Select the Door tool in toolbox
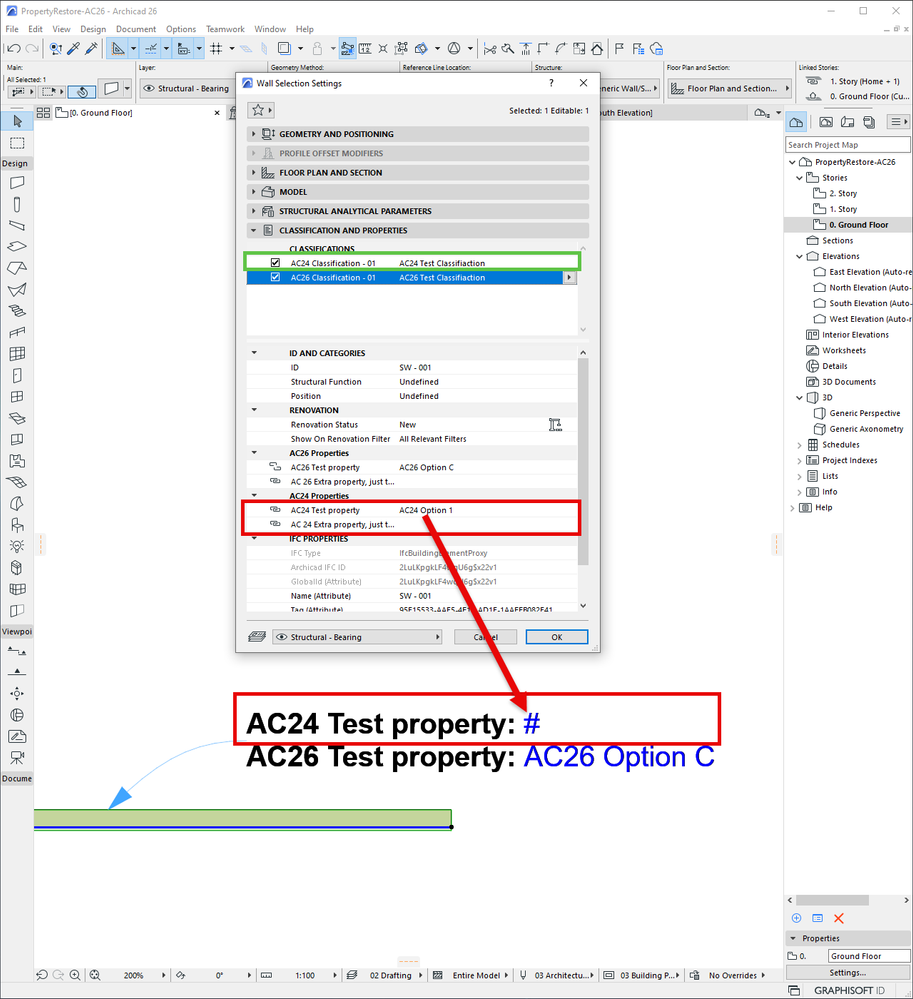This screenshot has width=913, height=999. [x=17, y=375]
